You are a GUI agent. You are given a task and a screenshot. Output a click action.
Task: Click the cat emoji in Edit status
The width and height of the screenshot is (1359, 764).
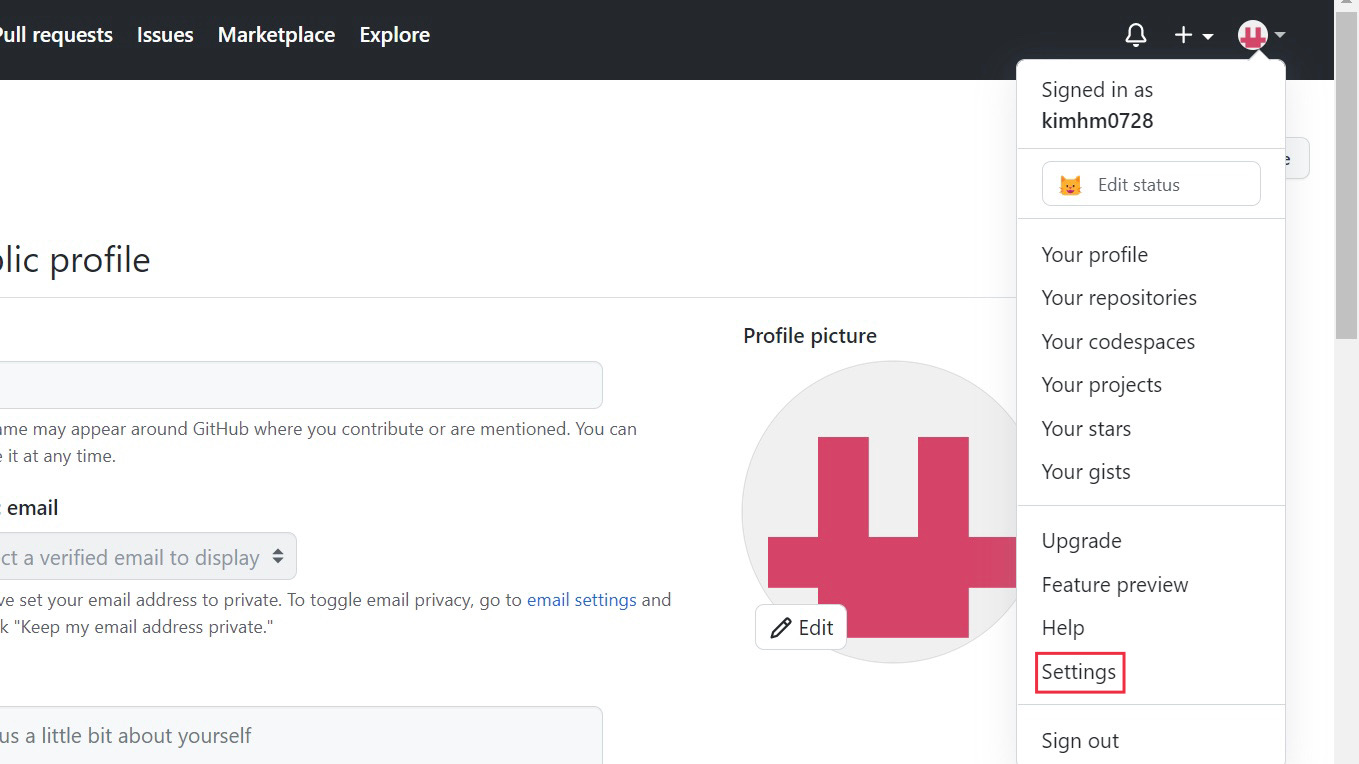point(1070,185)
